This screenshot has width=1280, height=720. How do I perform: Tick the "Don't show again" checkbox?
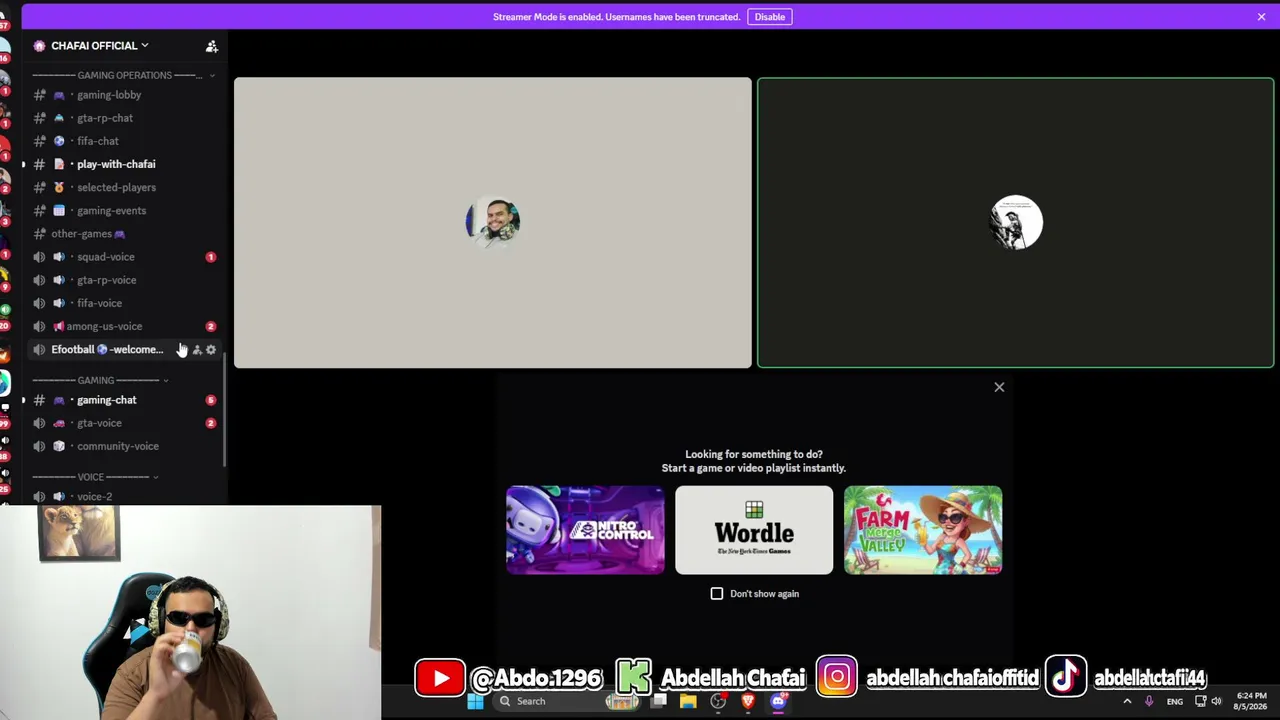click(717, 594)
